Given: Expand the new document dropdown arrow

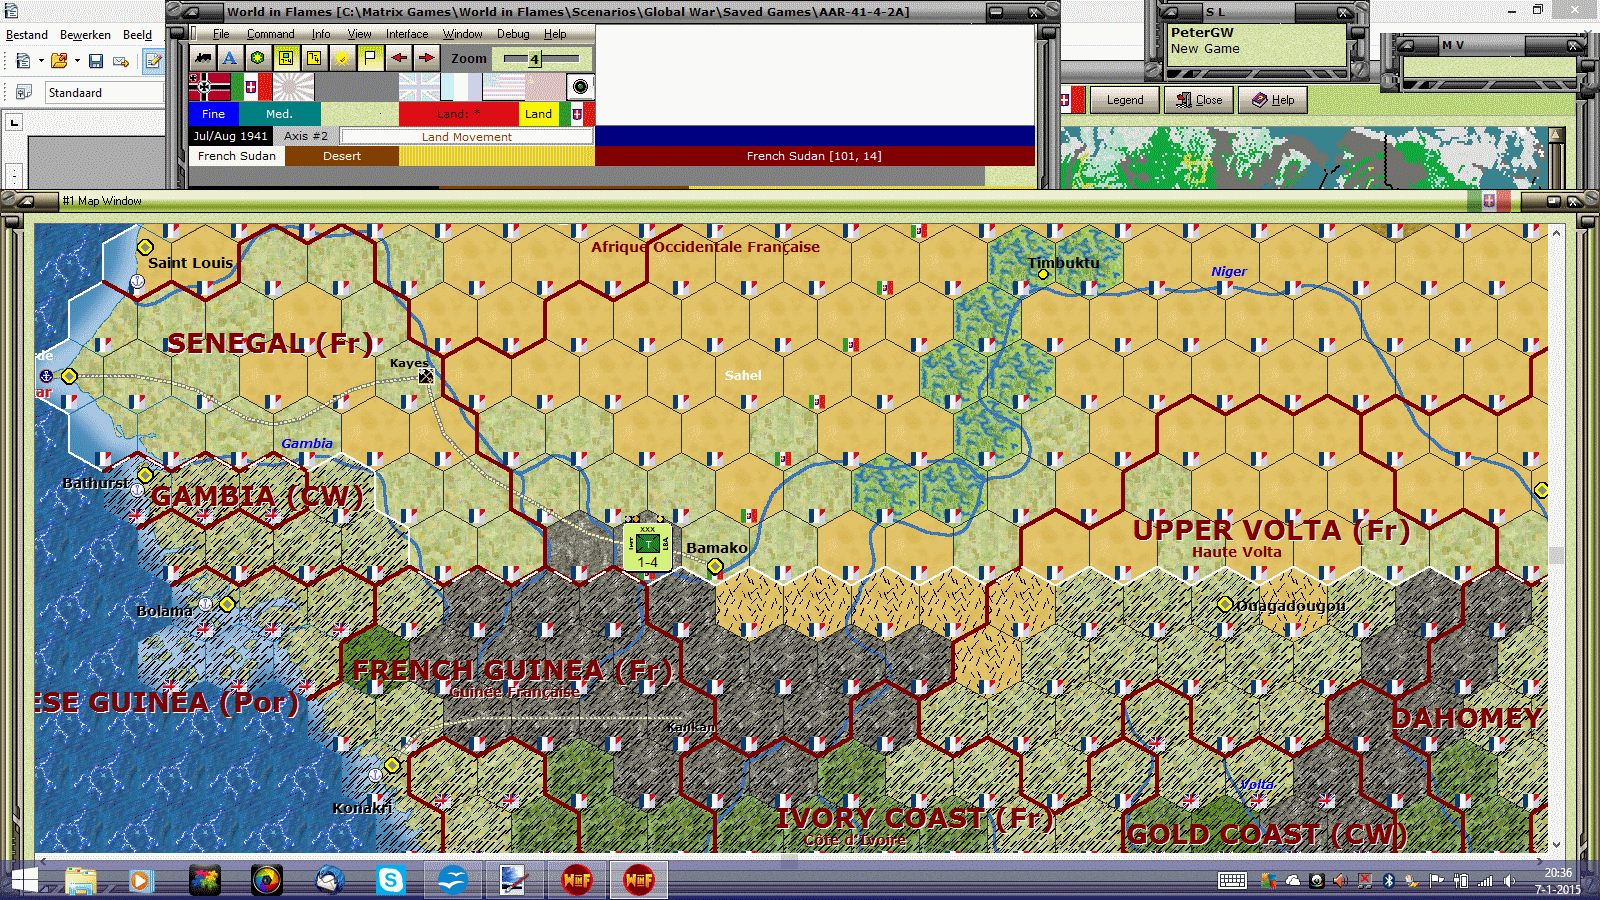Looking at the screenshot, I should pyautogui.click(x=41, y=61).
